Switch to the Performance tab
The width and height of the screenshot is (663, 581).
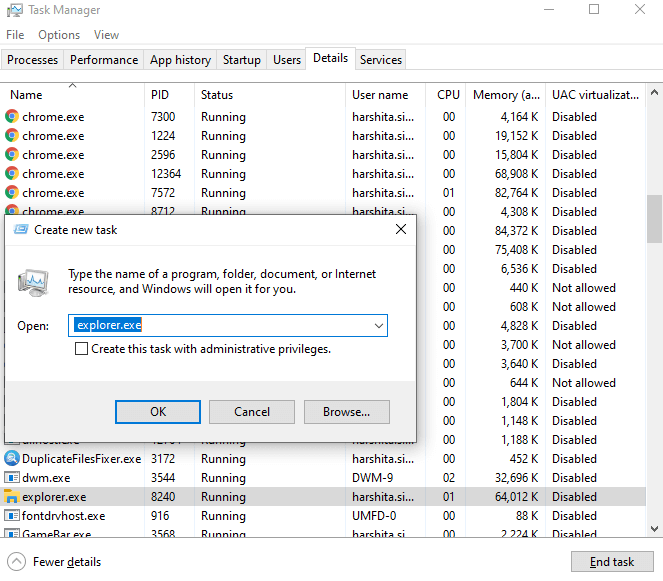pyautogui.click(x=104, y=60)
